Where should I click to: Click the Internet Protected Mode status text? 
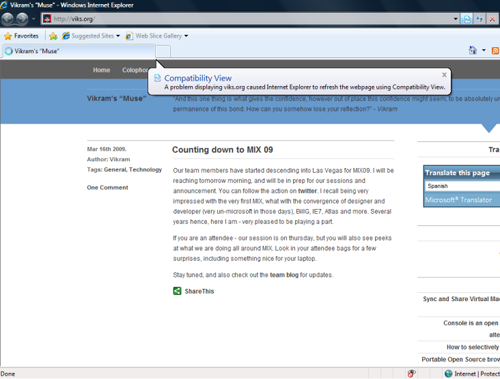477,374
